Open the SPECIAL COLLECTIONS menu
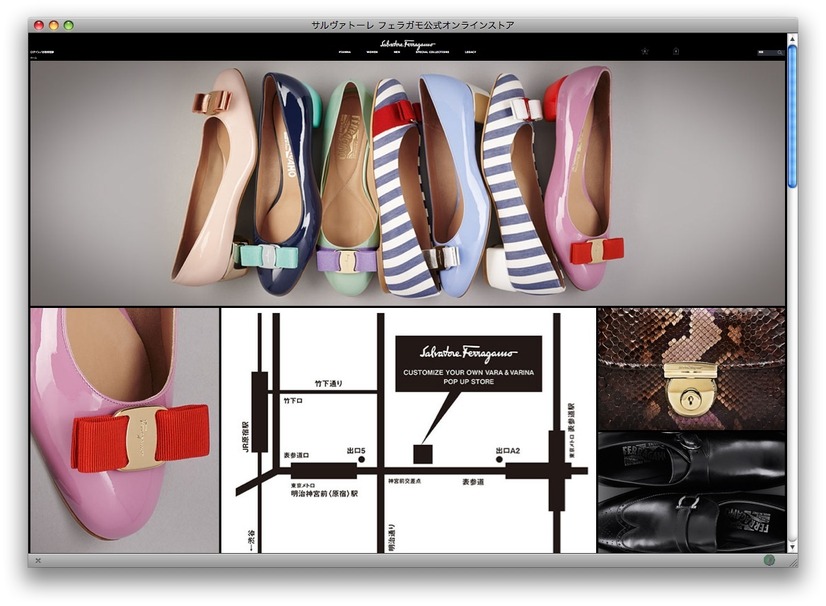 click(x=432, y=52)
